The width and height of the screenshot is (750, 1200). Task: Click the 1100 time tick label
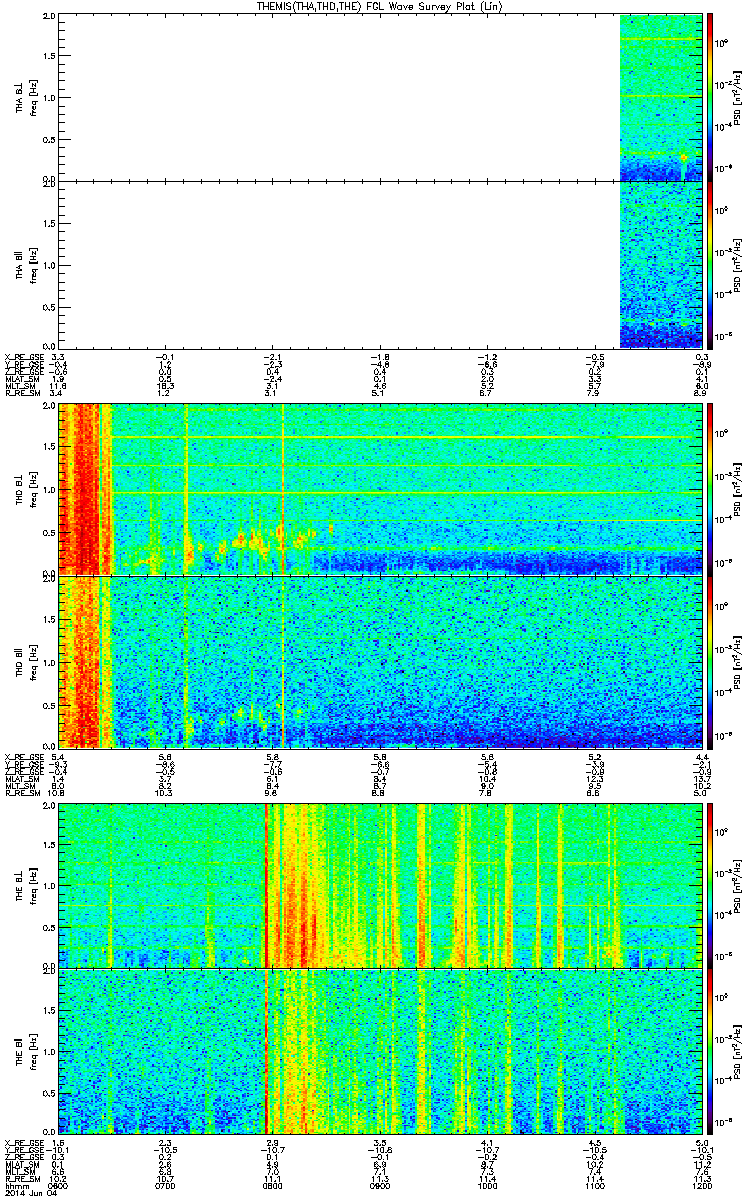[x=595, y=1185]
